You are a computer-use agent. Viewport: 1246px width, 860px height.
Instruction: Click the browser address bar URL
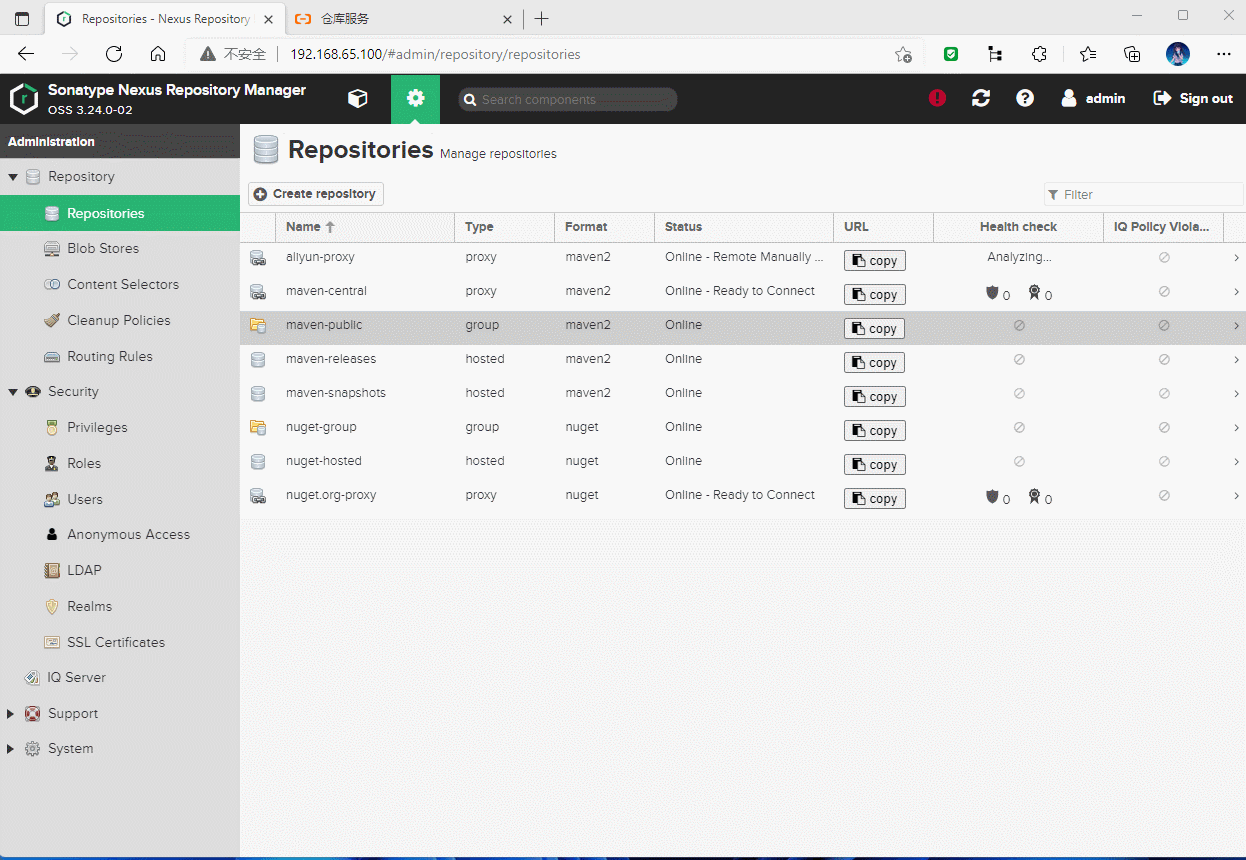click(435, 54)
